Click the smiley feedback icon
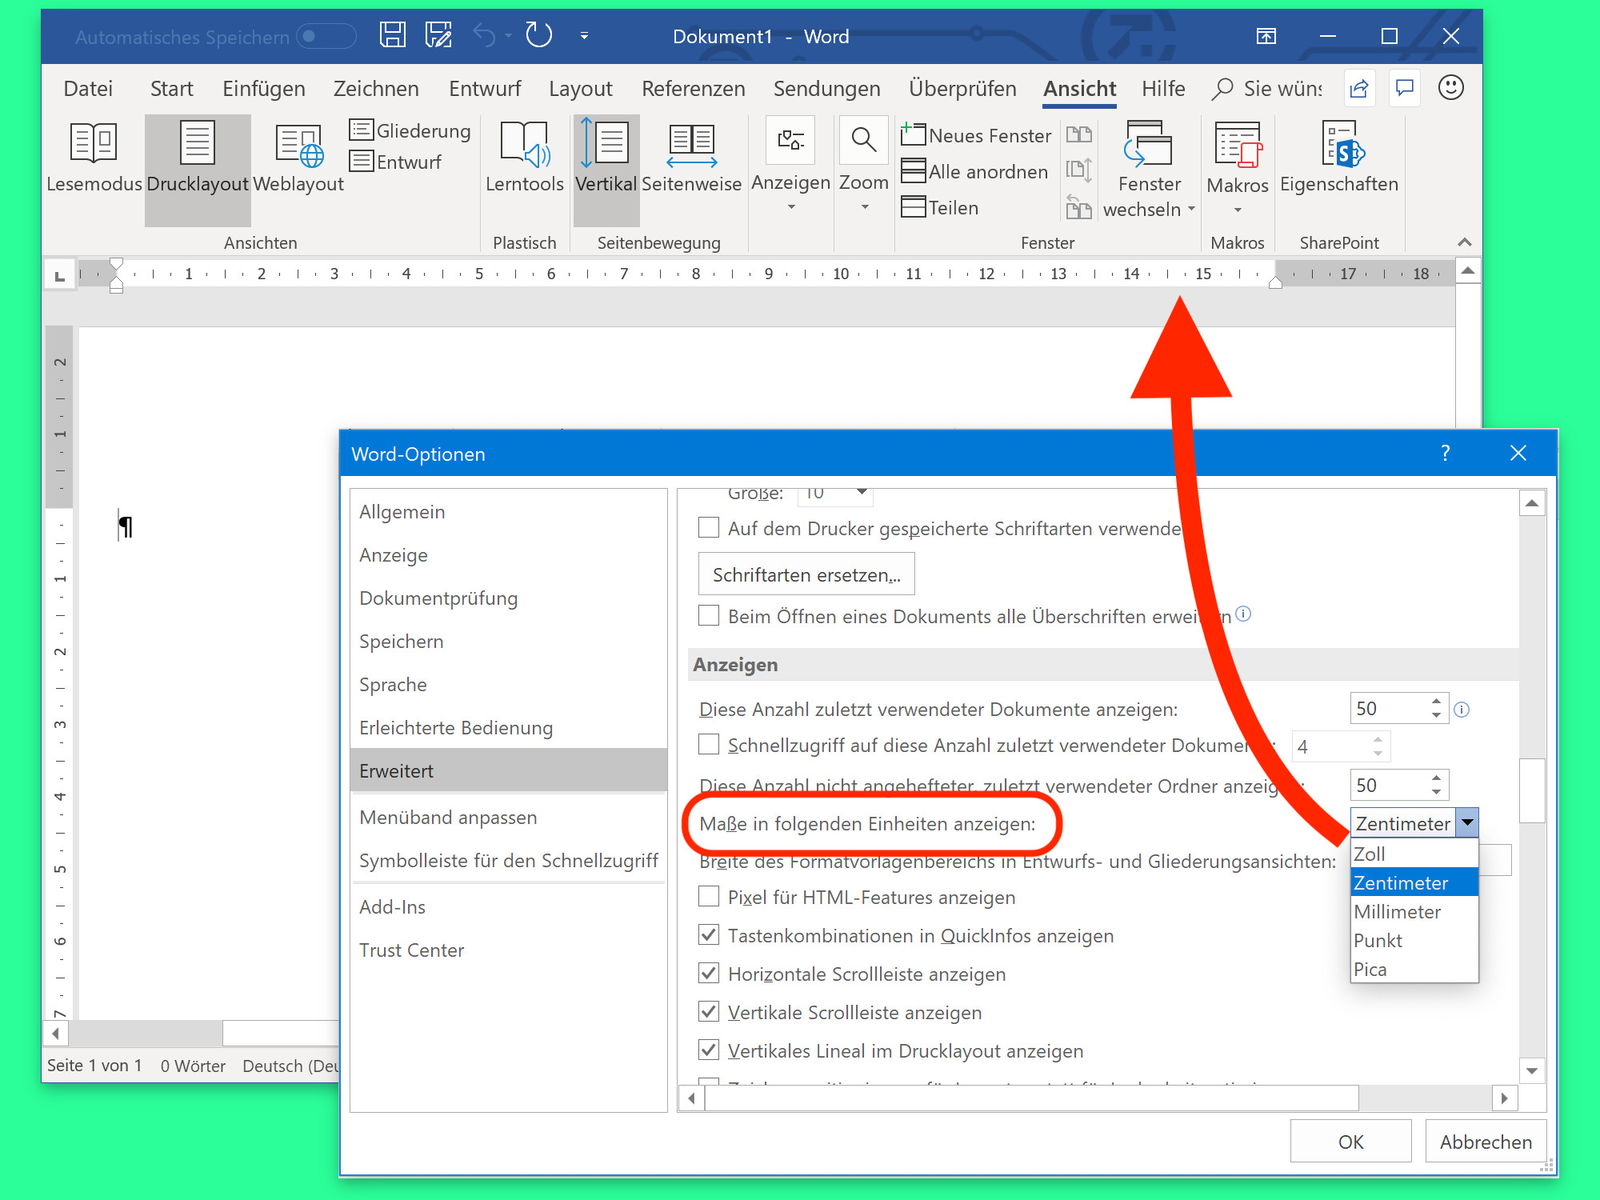The image size is (1600, 1200). (x=1451, y=87)
